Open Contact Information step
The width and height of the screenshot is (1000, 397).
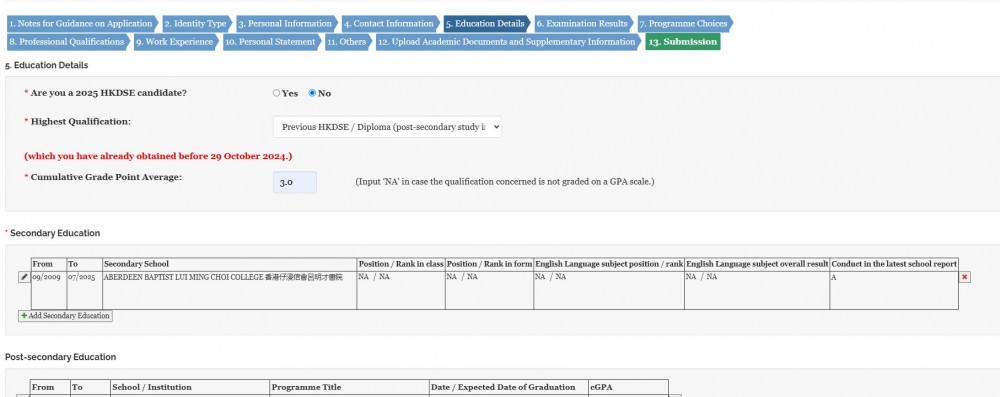tap(390, 24)
